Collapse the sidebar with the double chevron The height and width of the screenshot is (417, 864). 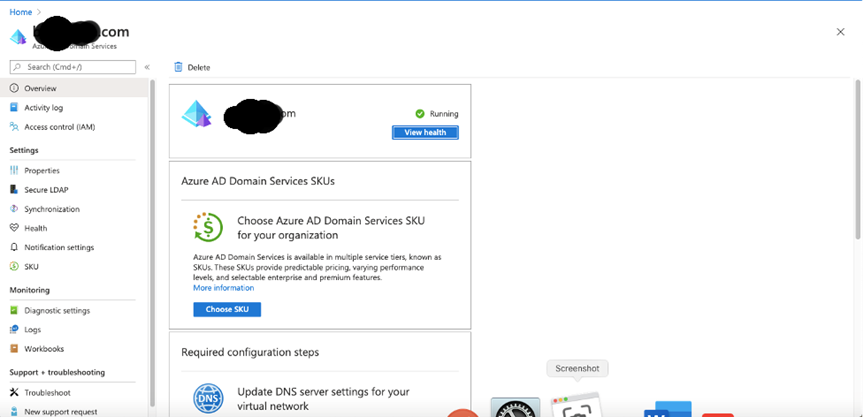pyautogui.click(x=147, y=67)
